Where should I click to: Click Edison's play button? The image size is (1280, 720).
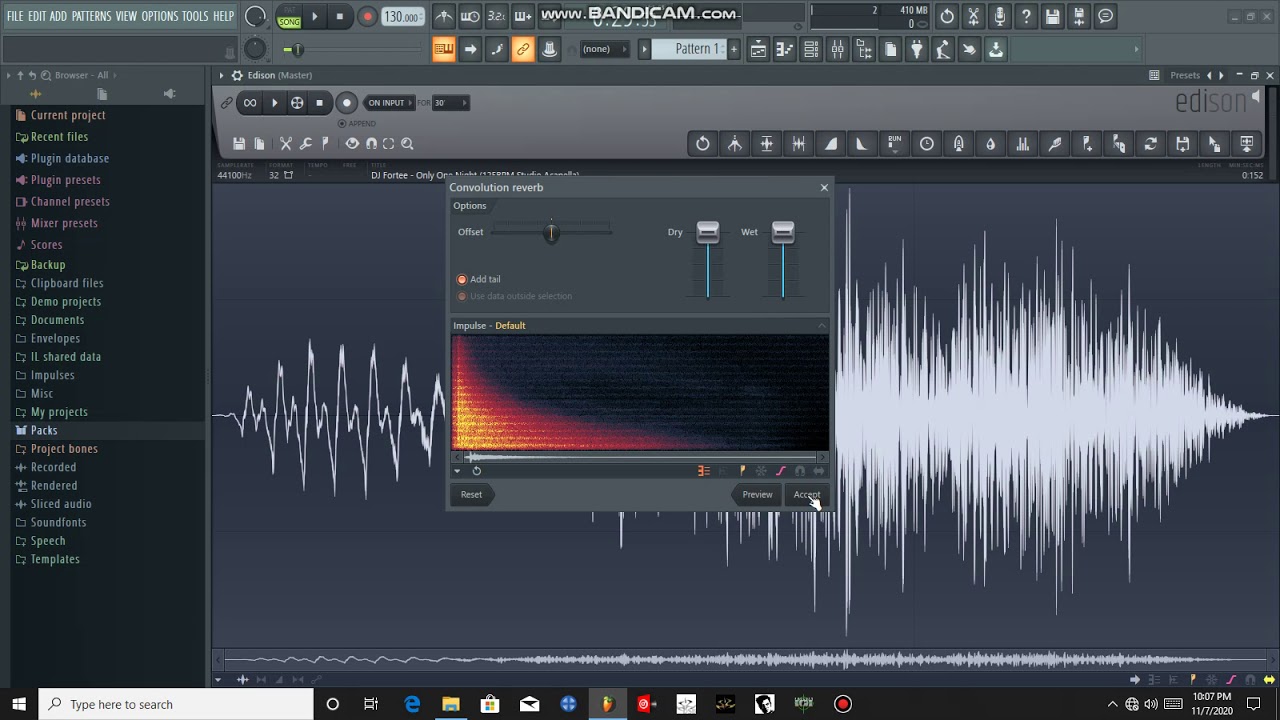click(274, 103)
